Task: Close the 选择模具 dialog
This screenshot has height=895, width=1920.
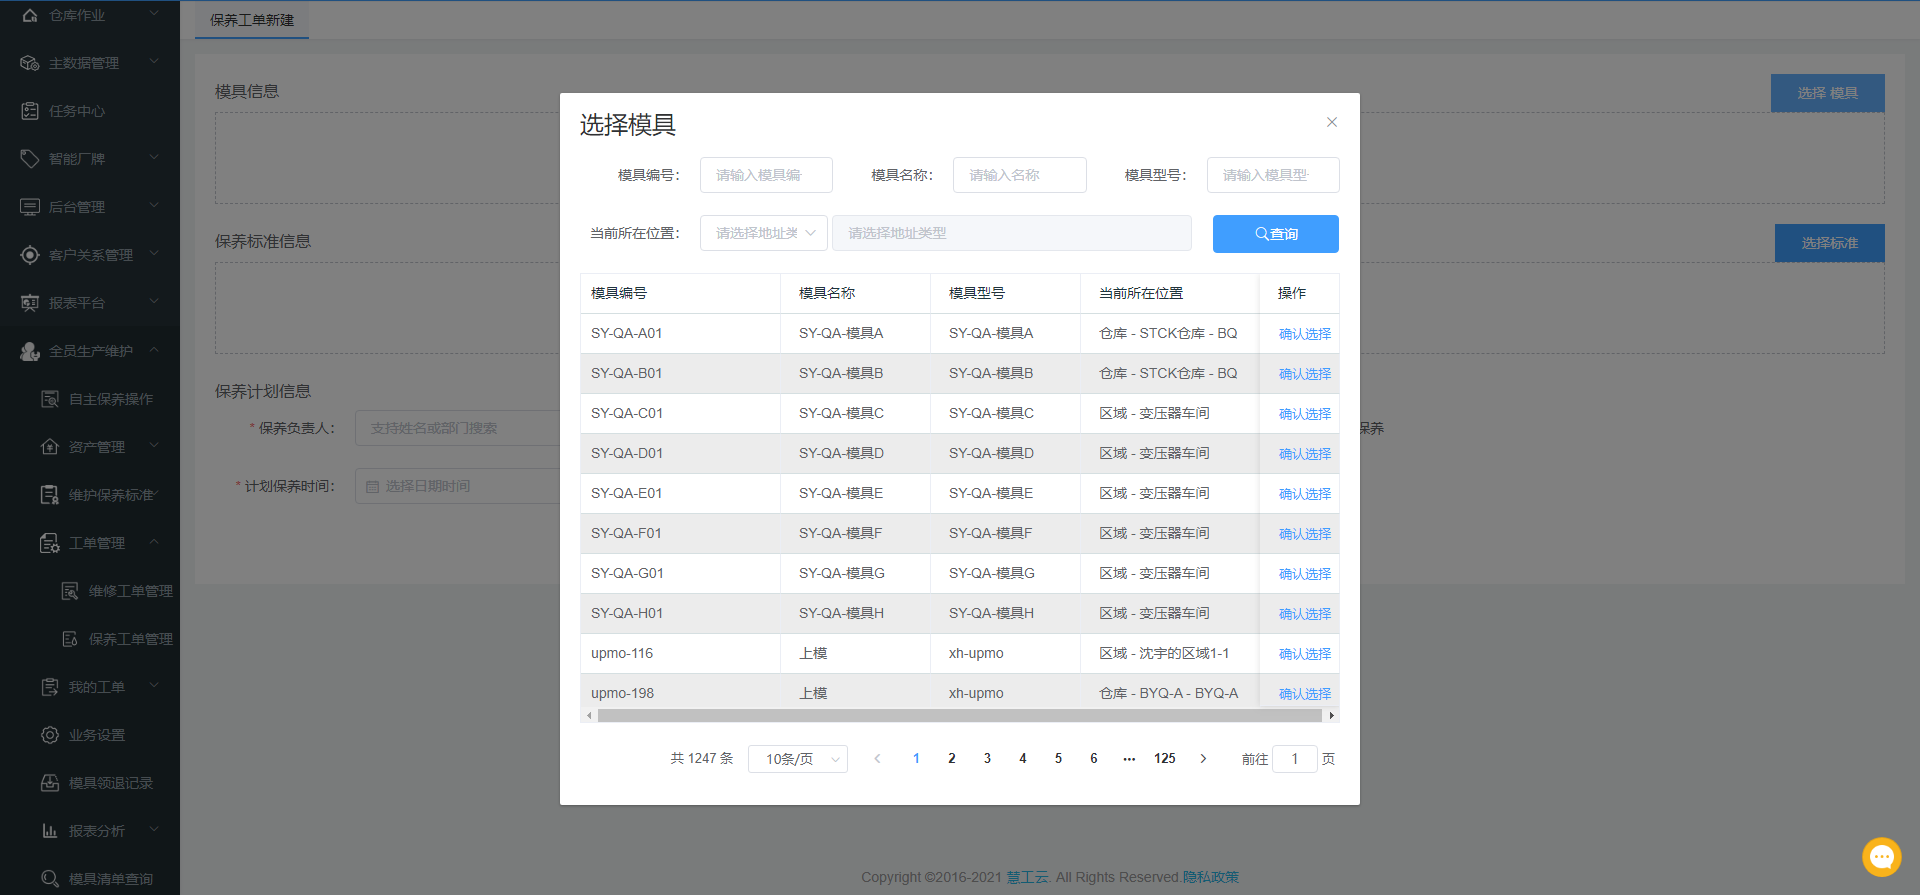Action: tap(1331, 122)
